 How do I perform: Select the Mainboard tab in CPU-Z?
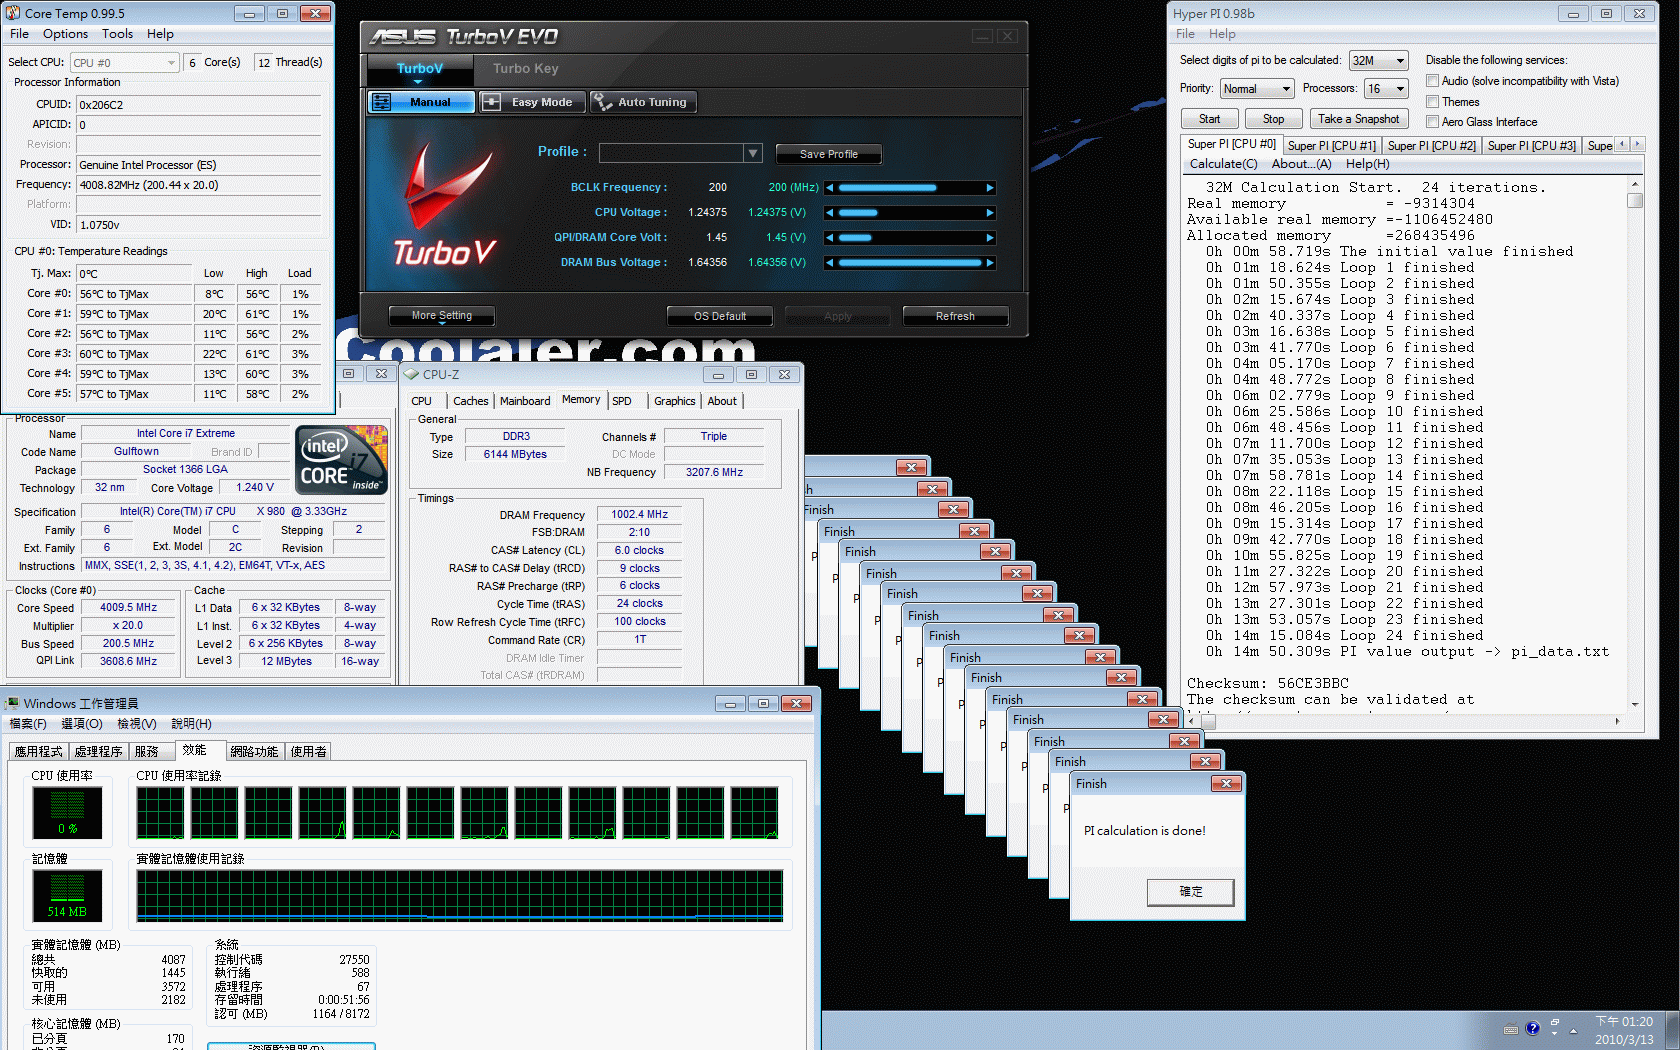(x=525, y=401)
